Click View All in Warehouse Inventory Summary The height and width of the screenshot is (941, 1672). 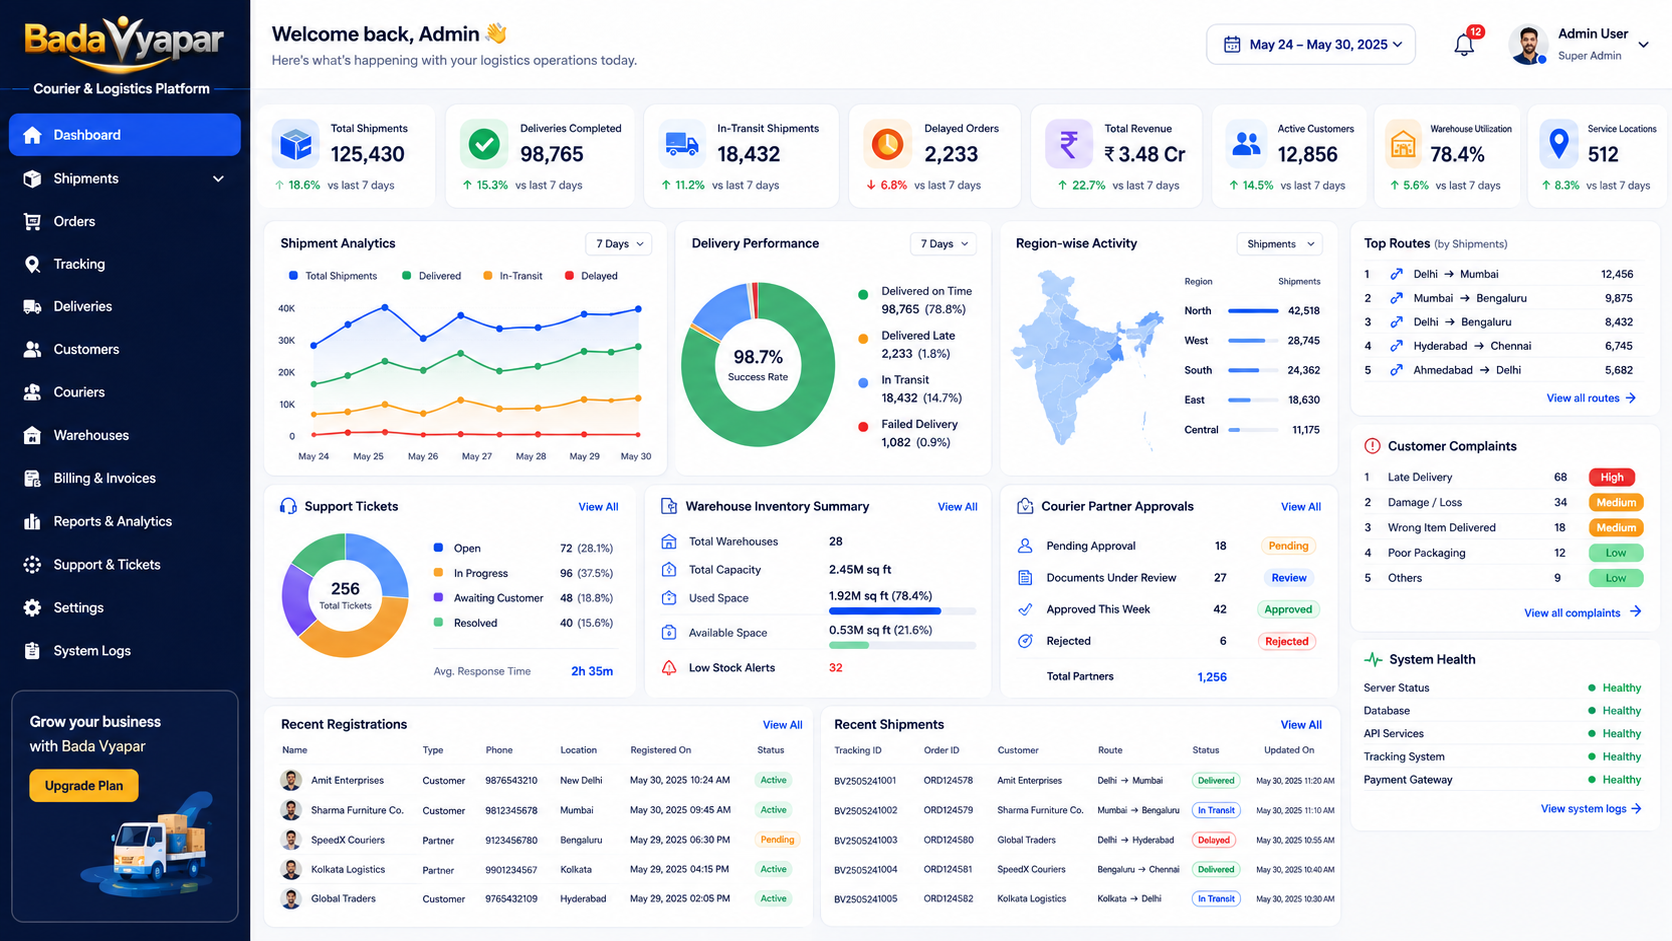tap(957, 507)
